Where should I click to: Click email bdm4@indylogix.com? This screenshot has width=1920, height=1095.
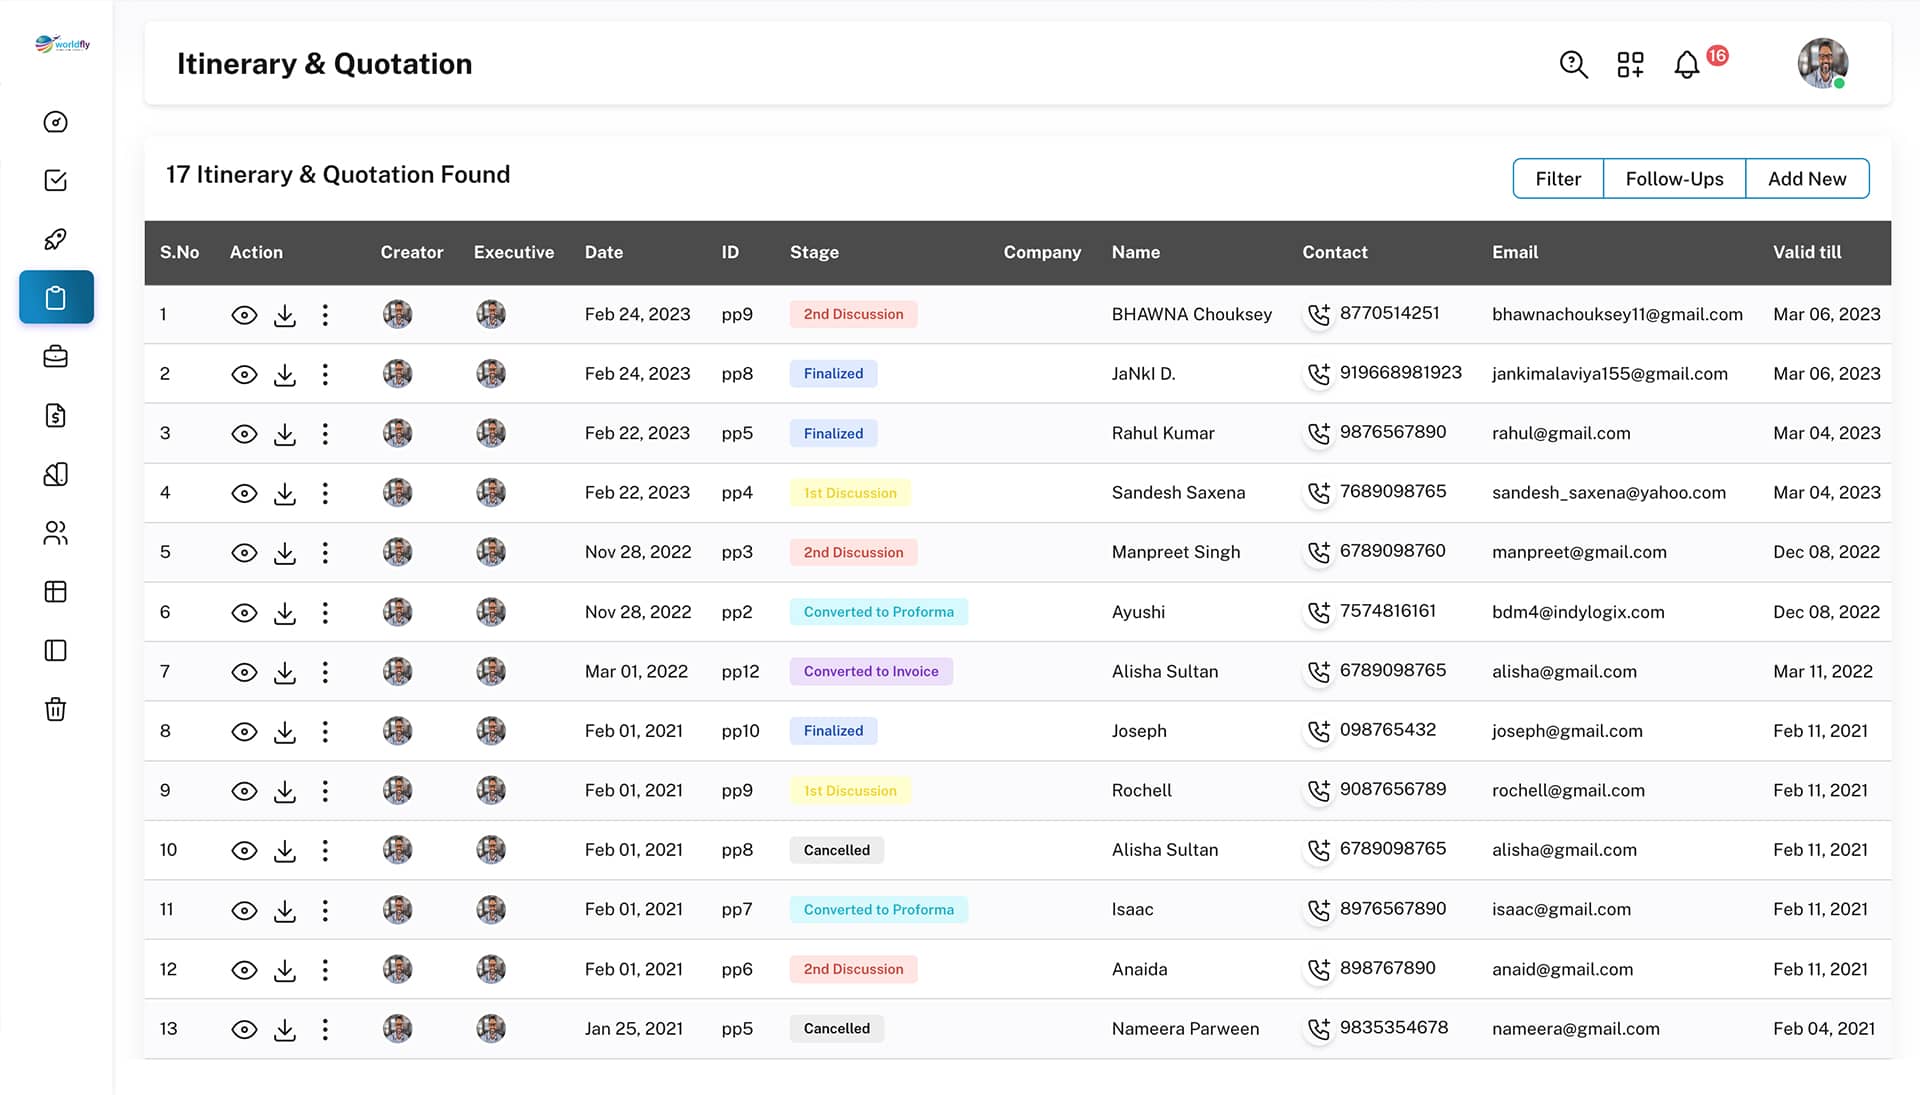click(x=1578, y=612)
